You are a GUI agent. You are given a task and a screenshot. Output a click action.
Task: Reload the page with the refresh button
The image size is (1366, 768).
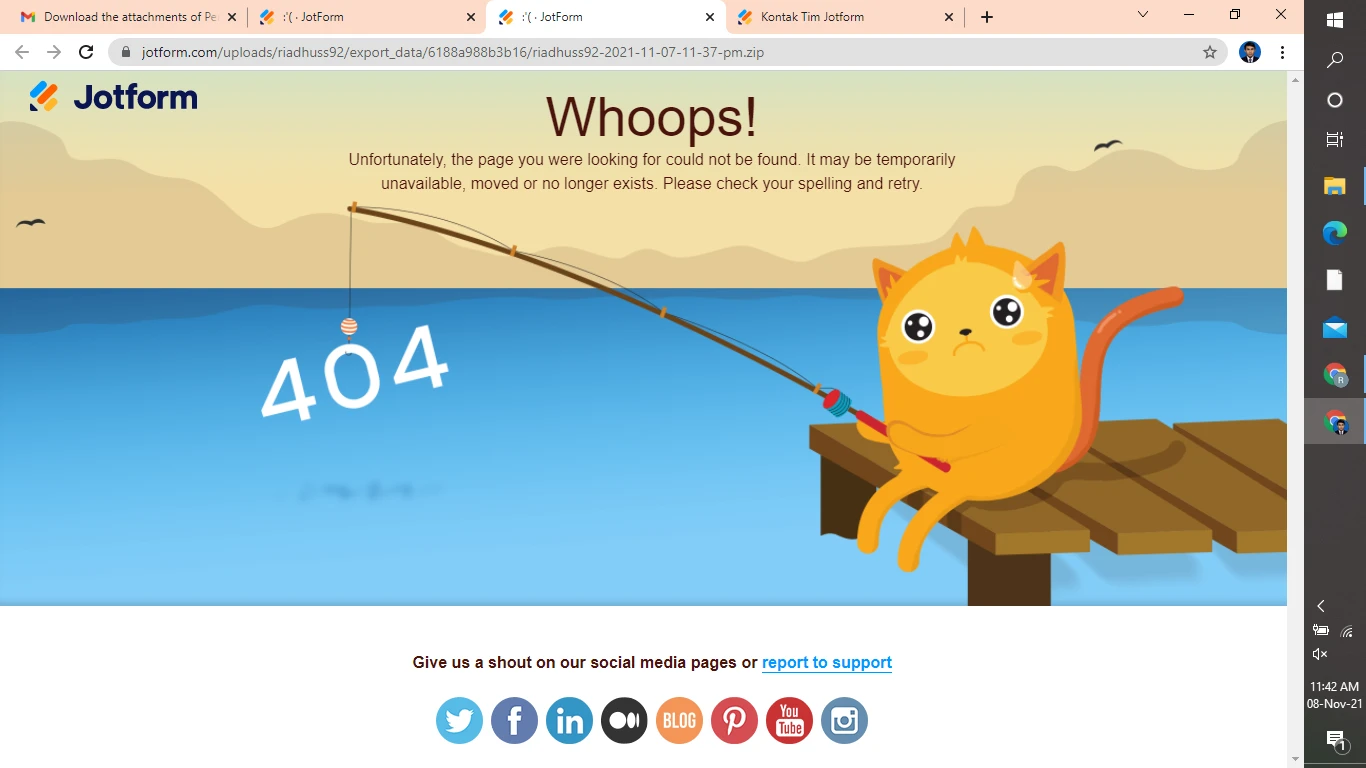coord(86,52)
